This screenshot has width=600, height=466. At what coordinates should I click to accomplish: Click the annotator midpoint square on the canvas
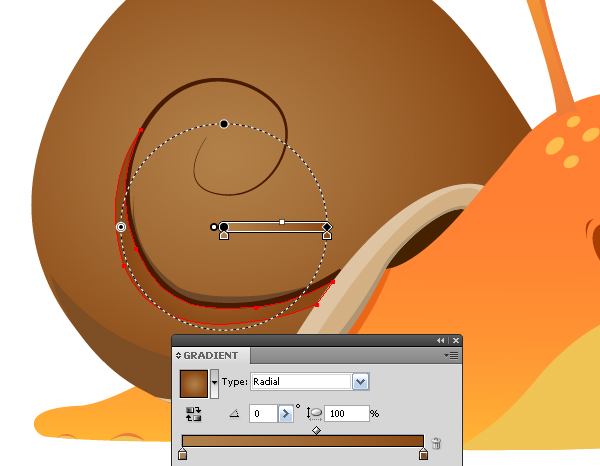[282, 222]
